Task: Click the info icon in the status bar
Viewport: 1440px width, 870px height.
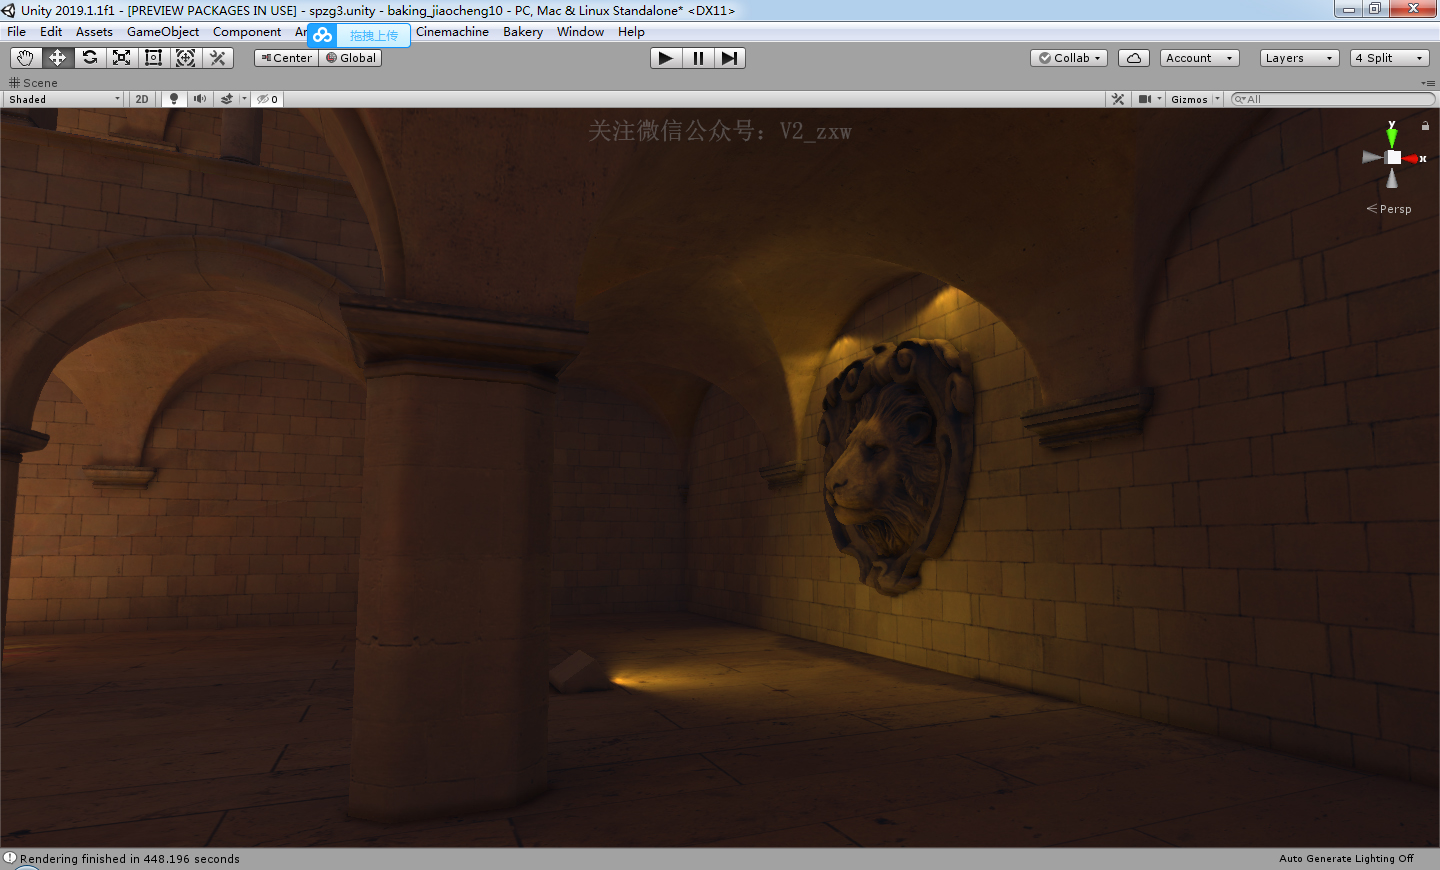Action: click(x=10, y=858)
